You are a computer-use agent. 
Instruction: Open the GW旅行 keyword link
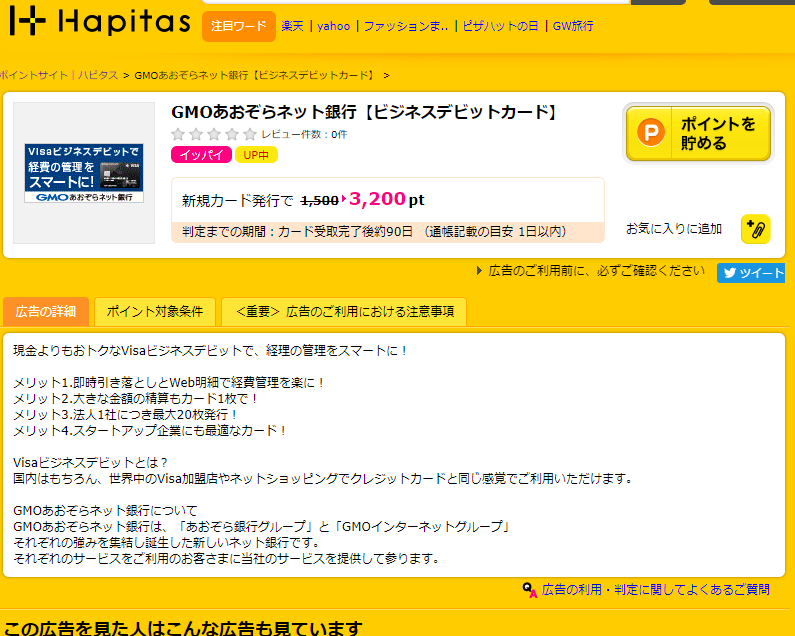[x=573, y=26]
